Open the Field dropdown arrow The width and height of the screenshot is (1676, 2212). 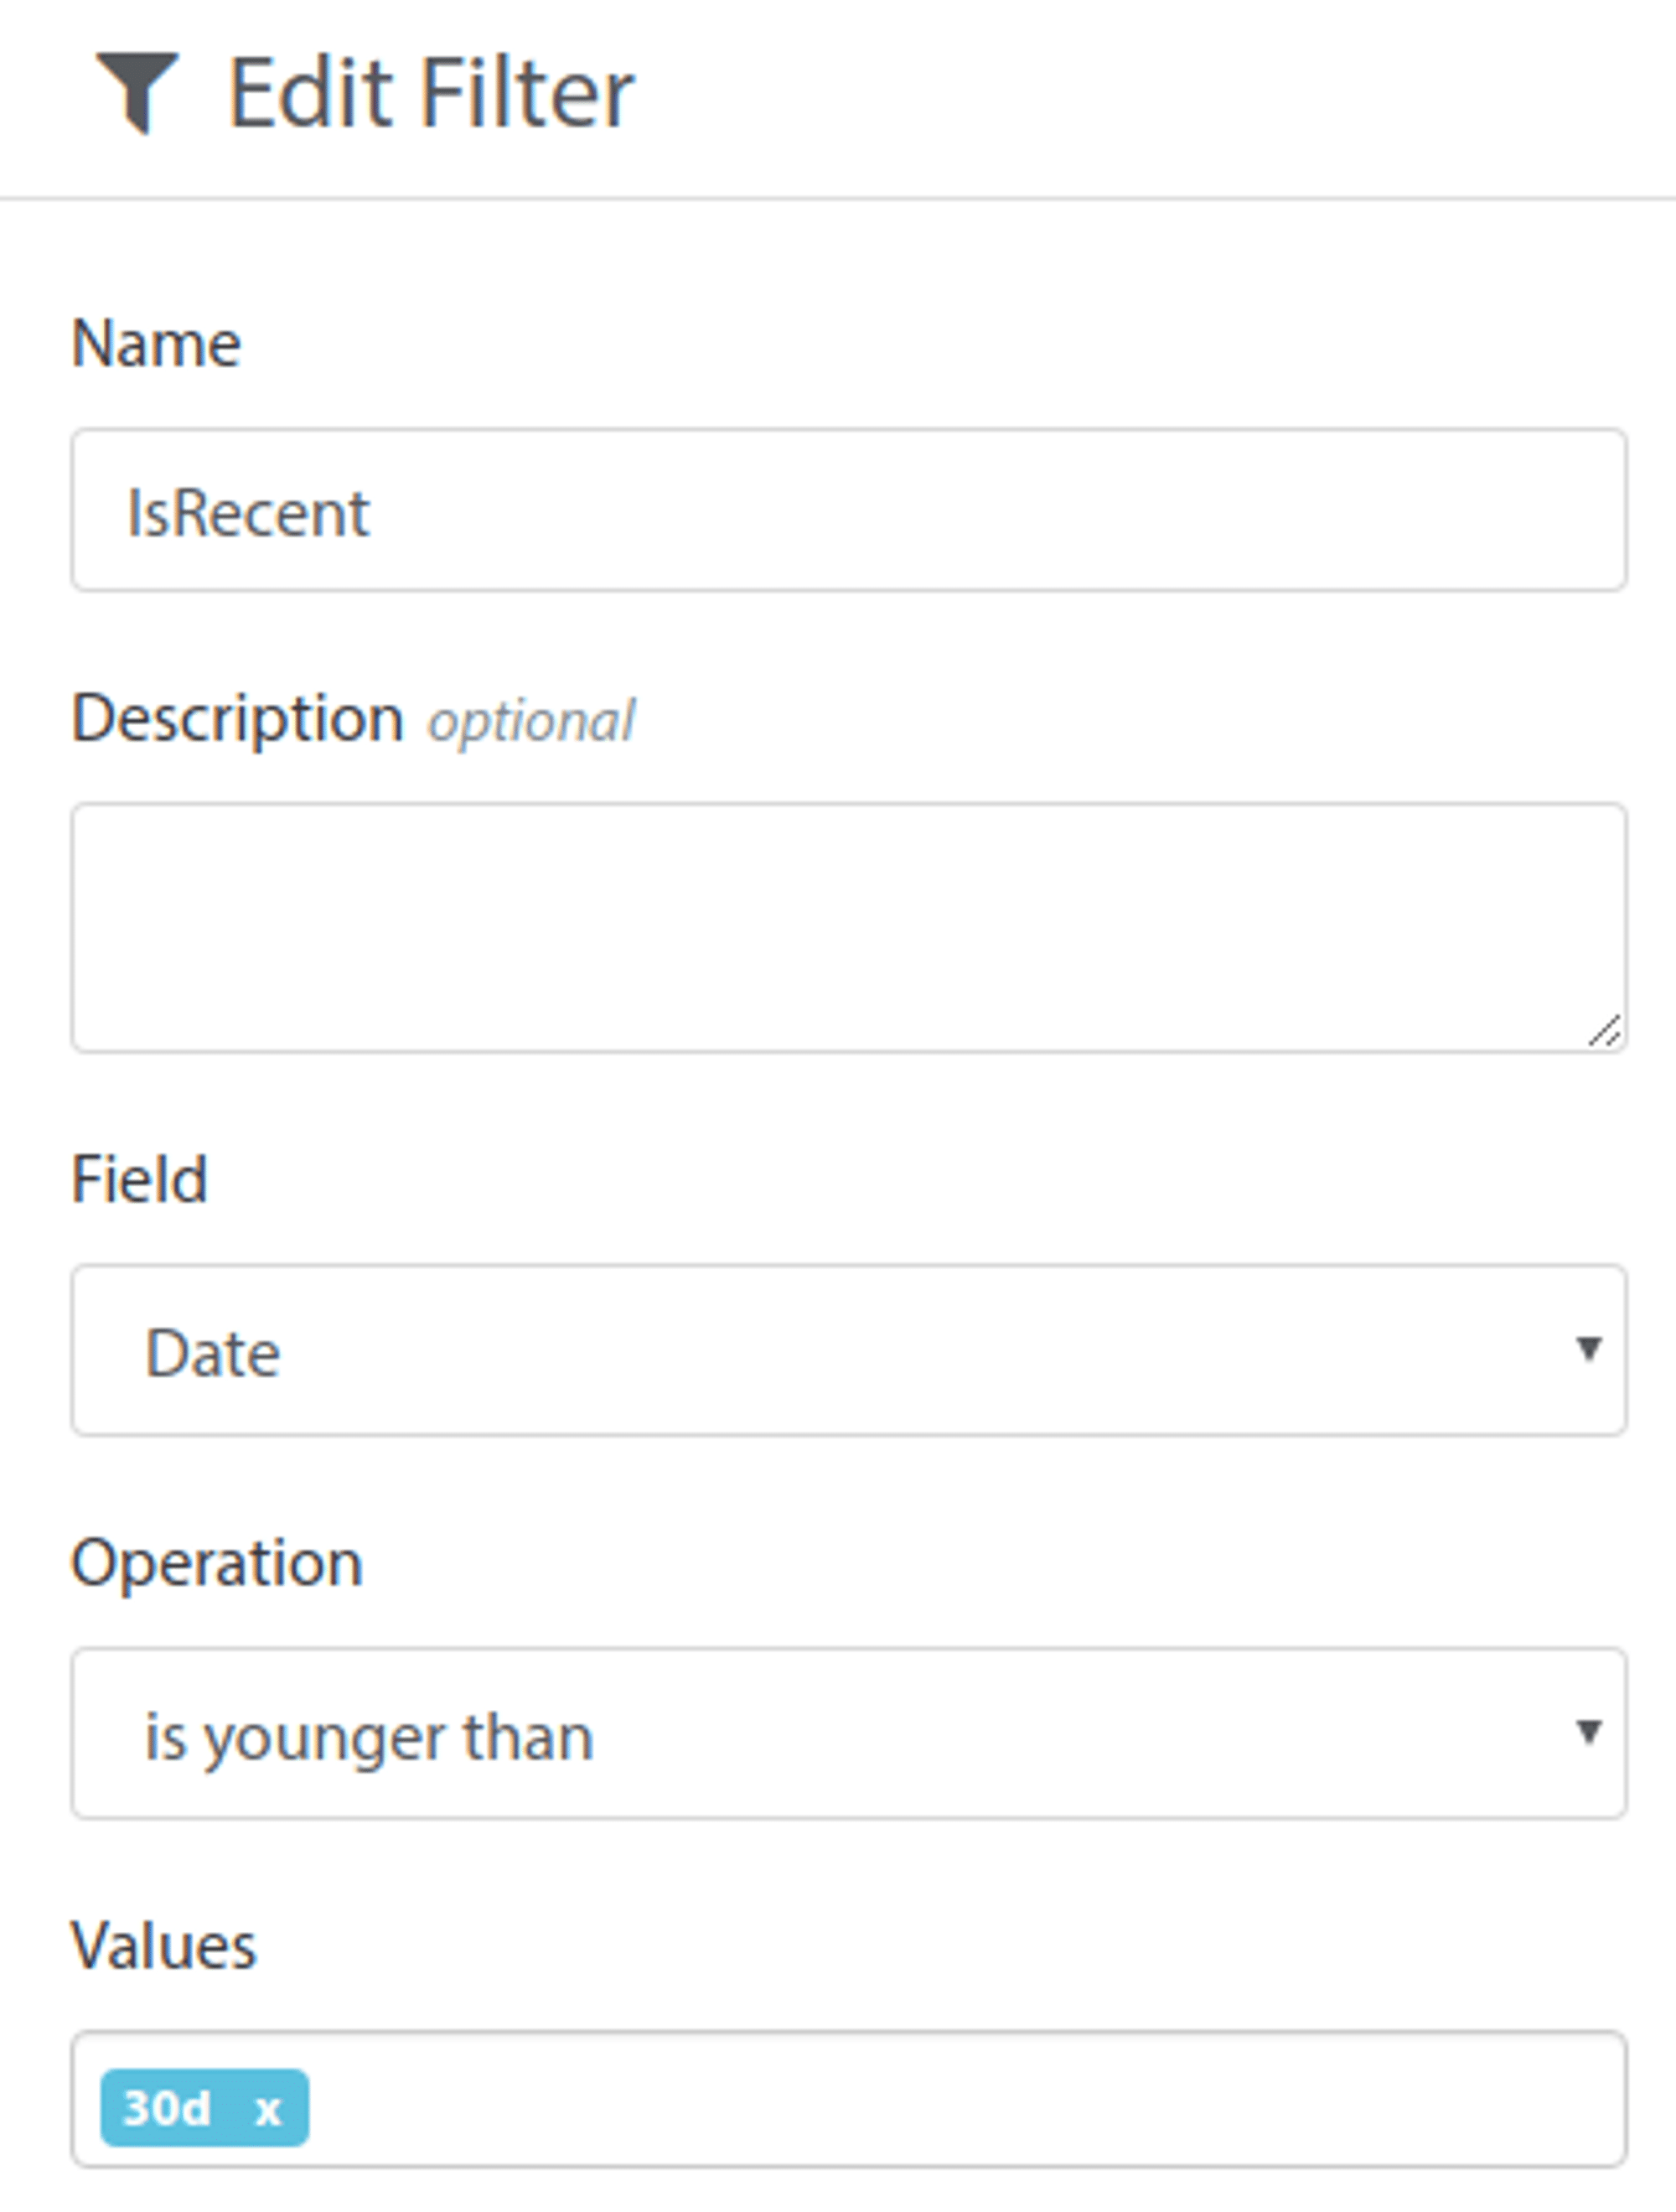point(1588,1348)
